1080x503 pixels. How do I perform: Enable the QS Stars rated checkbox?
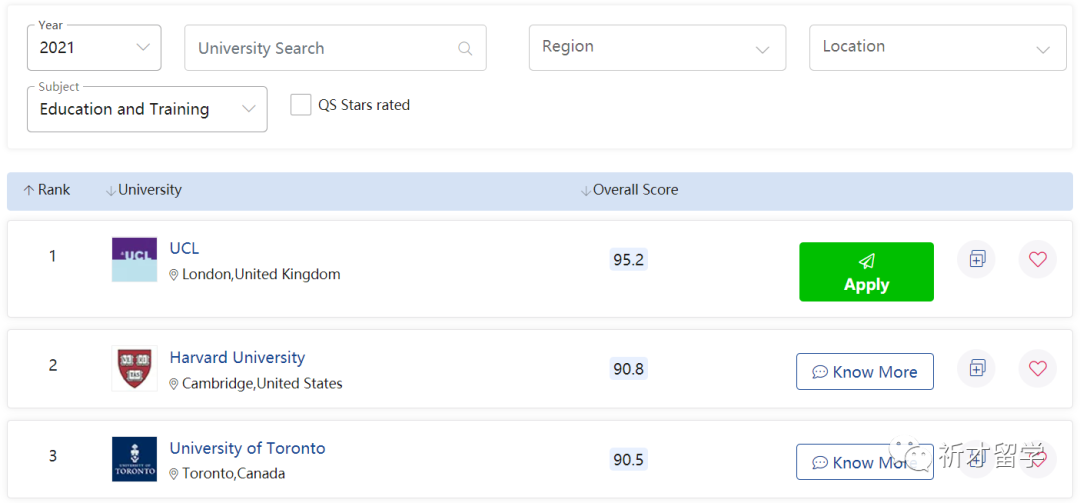(301, 105)
